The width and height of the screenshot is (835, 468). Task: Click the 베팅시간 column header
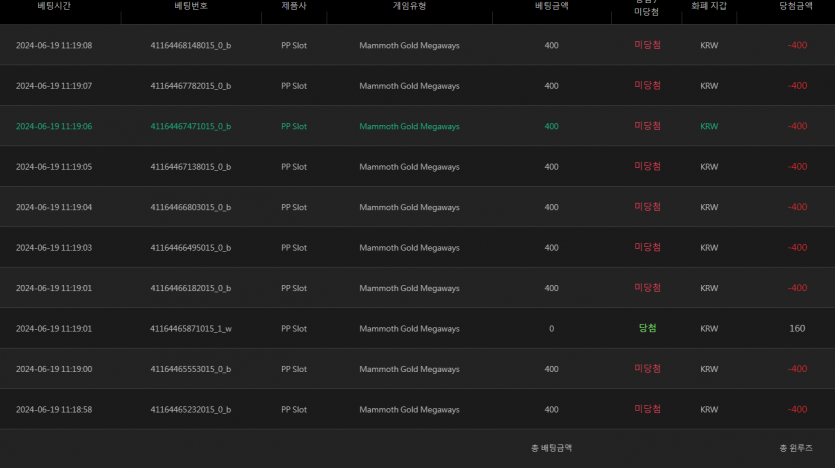pos(54,6)
